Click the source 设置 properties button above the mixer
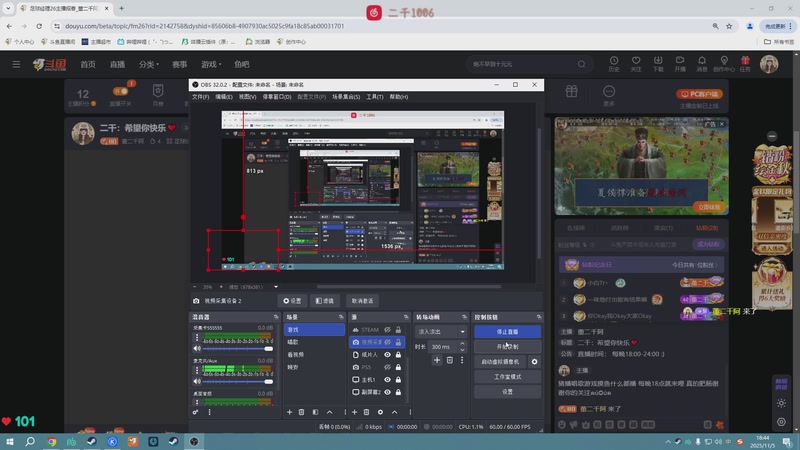 tap(292, 301)
